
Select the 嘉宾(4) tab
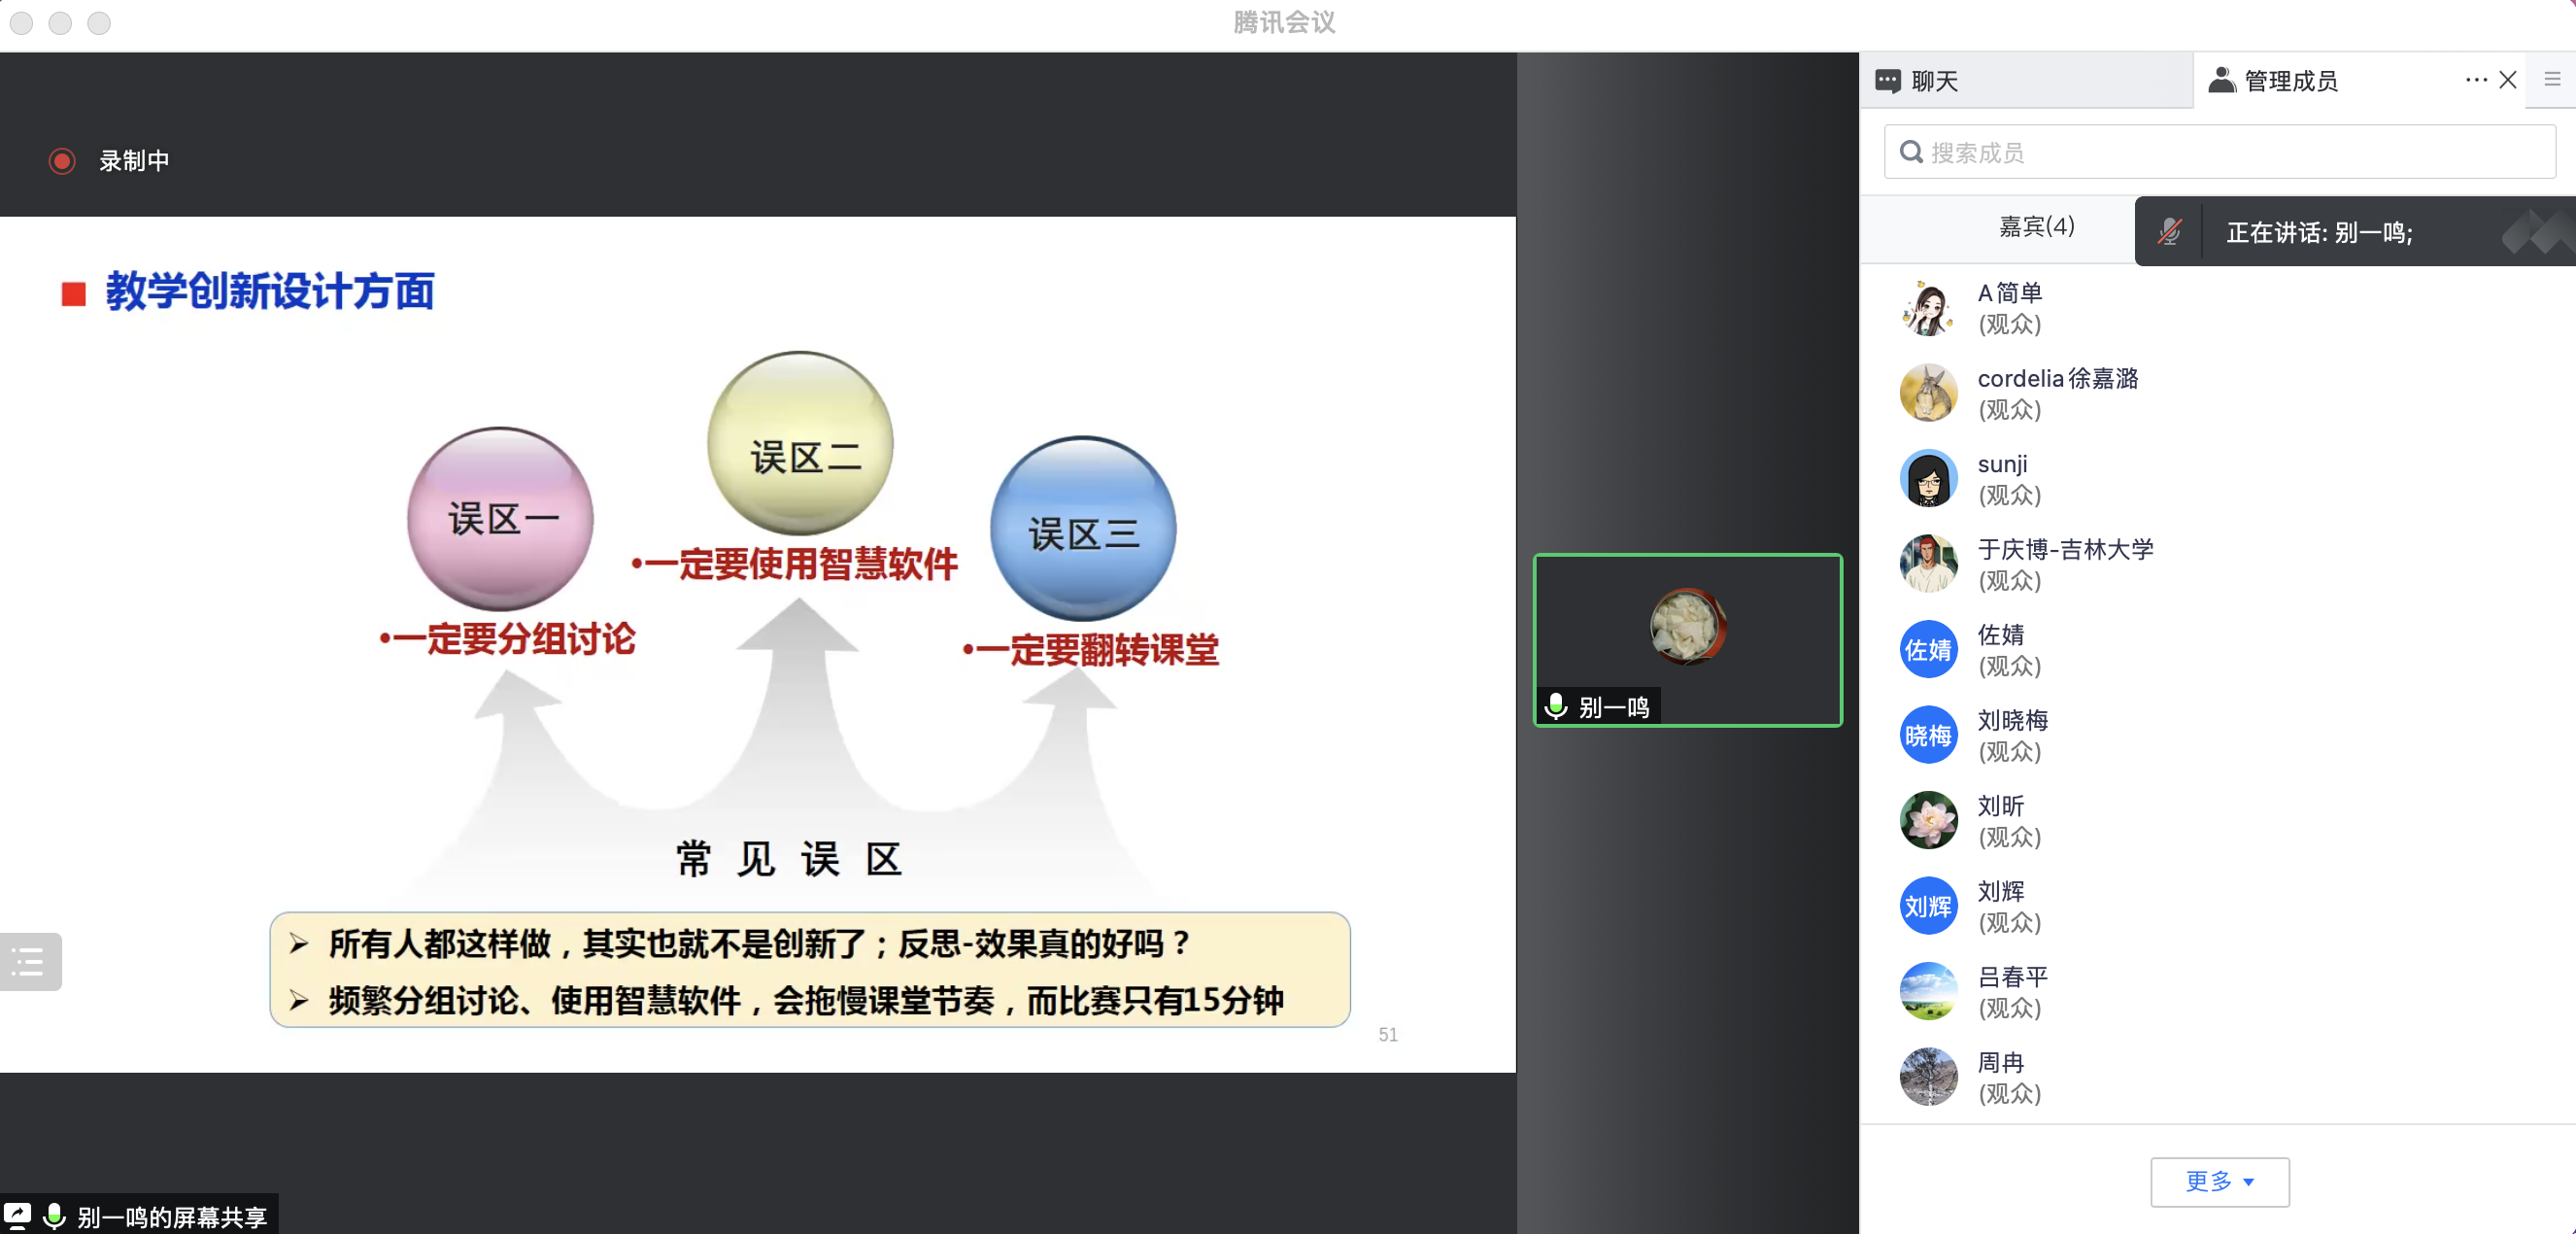coord(2037,227)
